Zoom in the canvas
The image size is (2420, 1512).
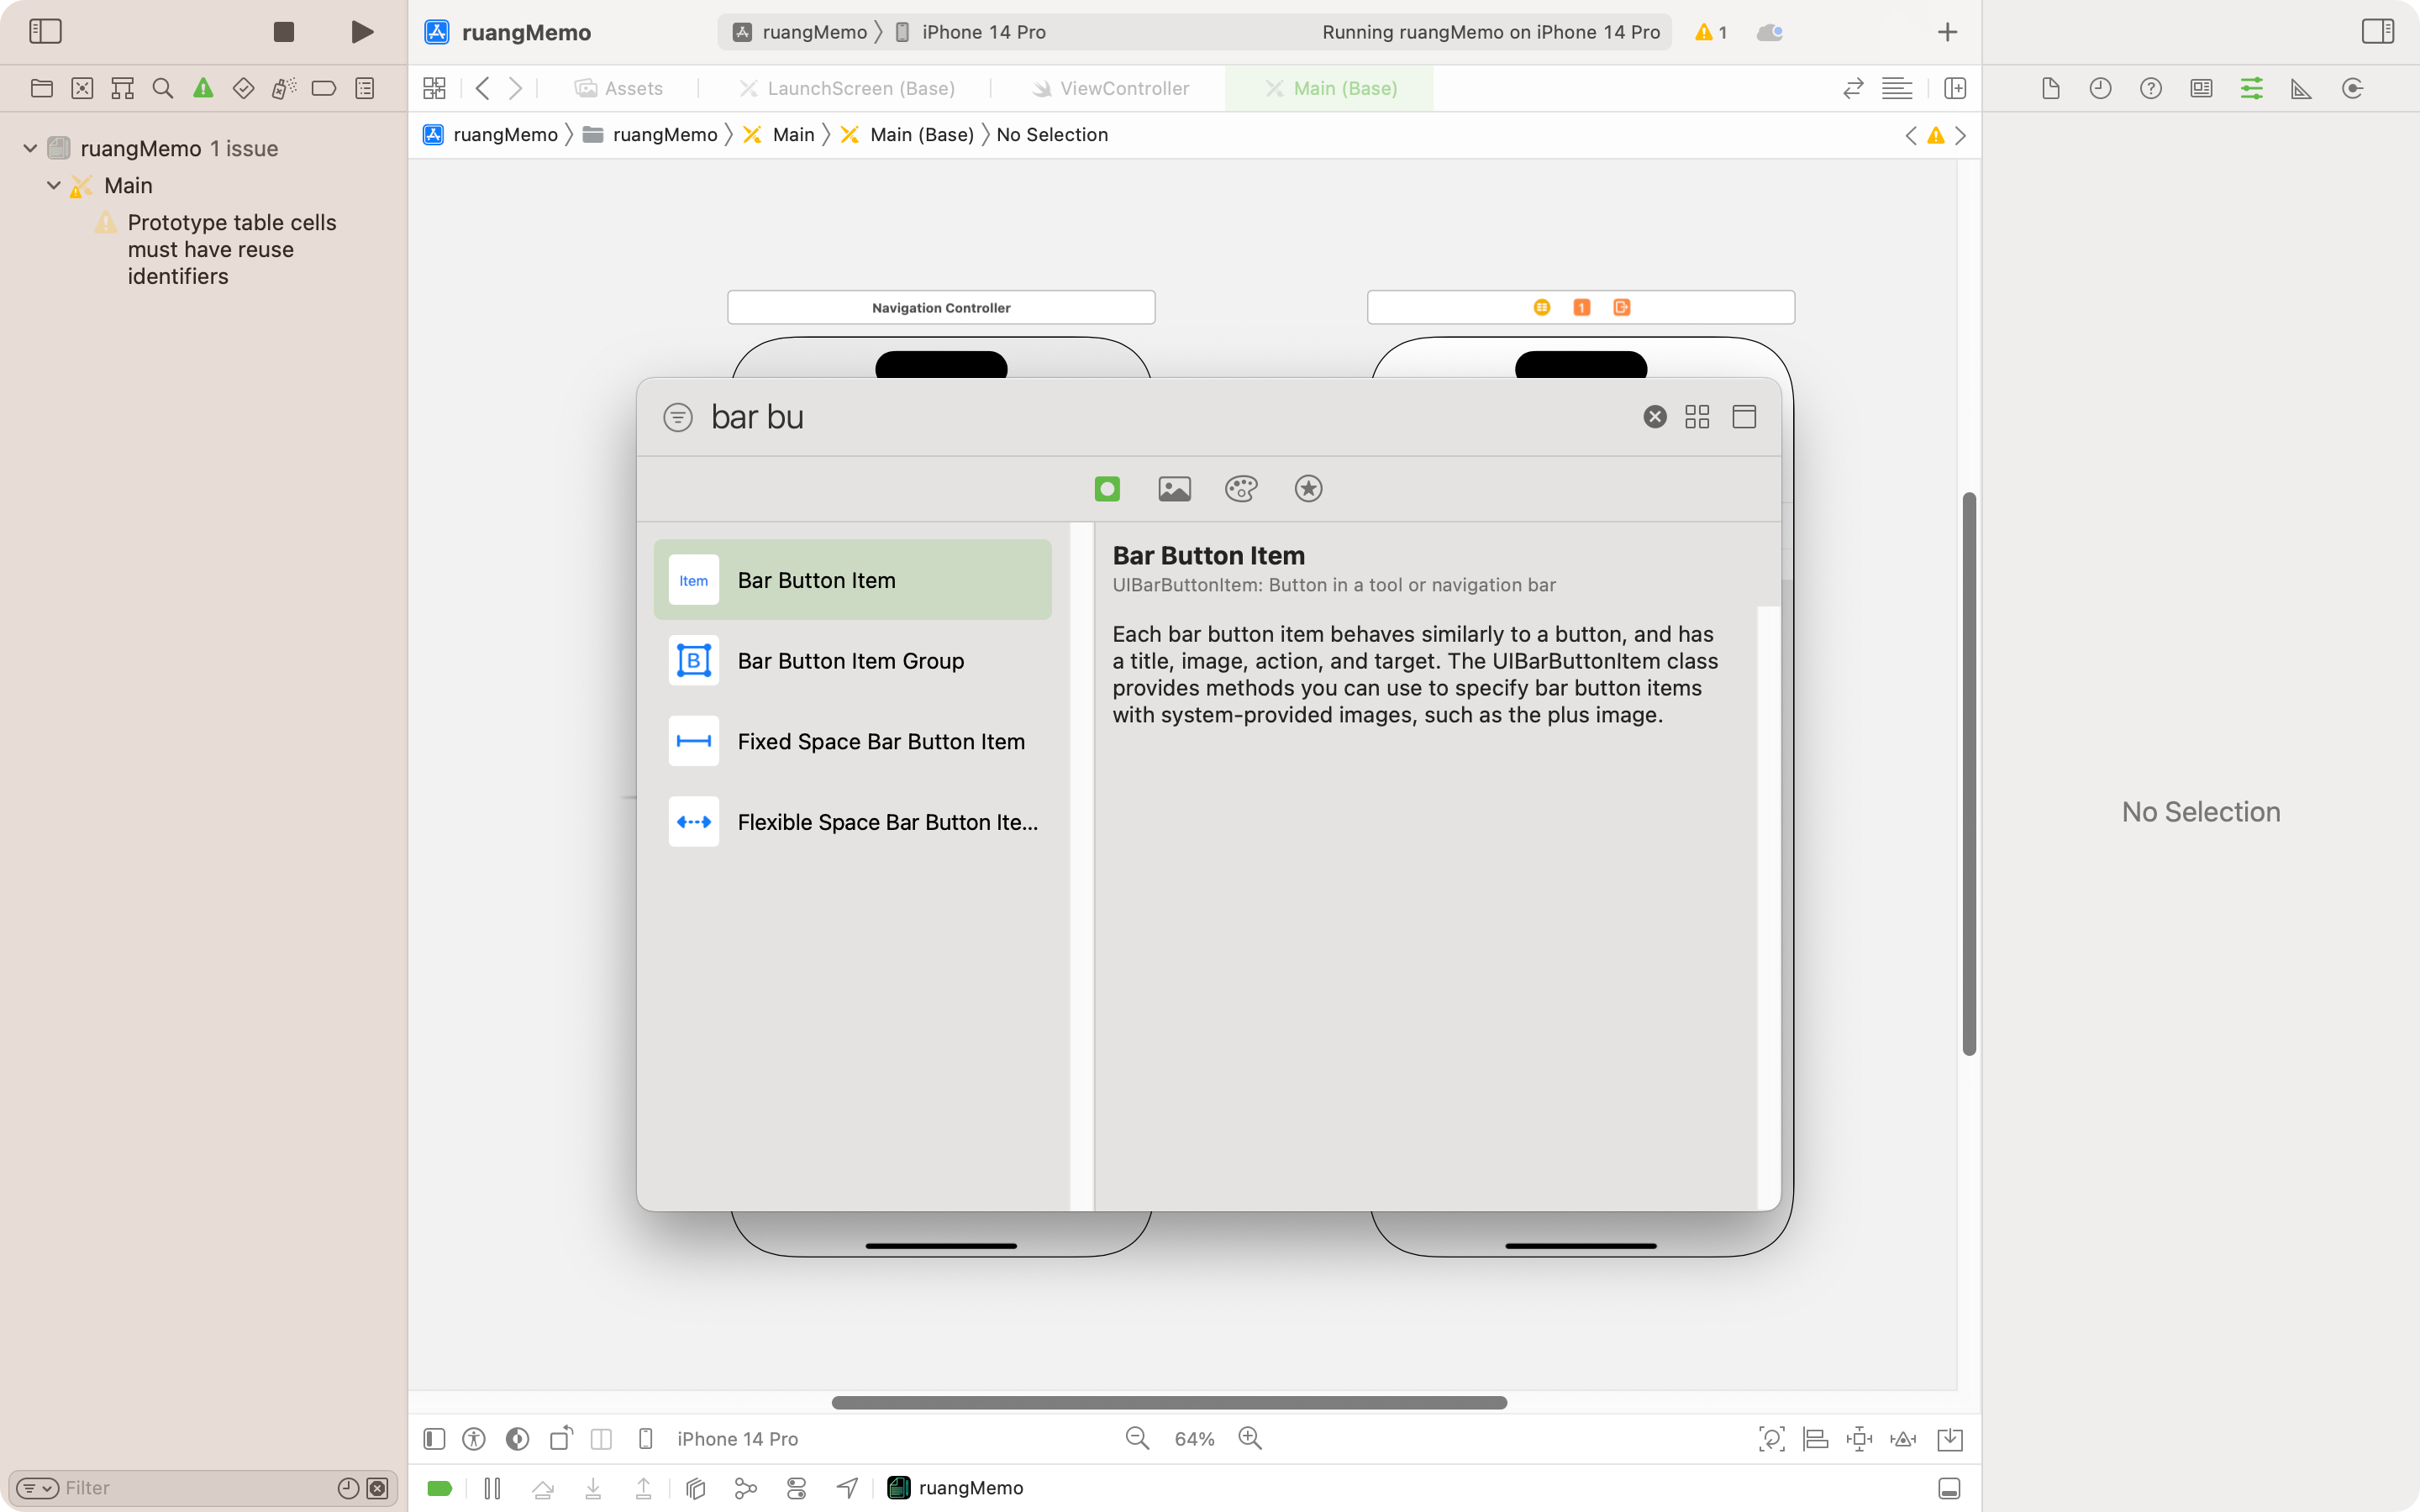(1250, 1438)
